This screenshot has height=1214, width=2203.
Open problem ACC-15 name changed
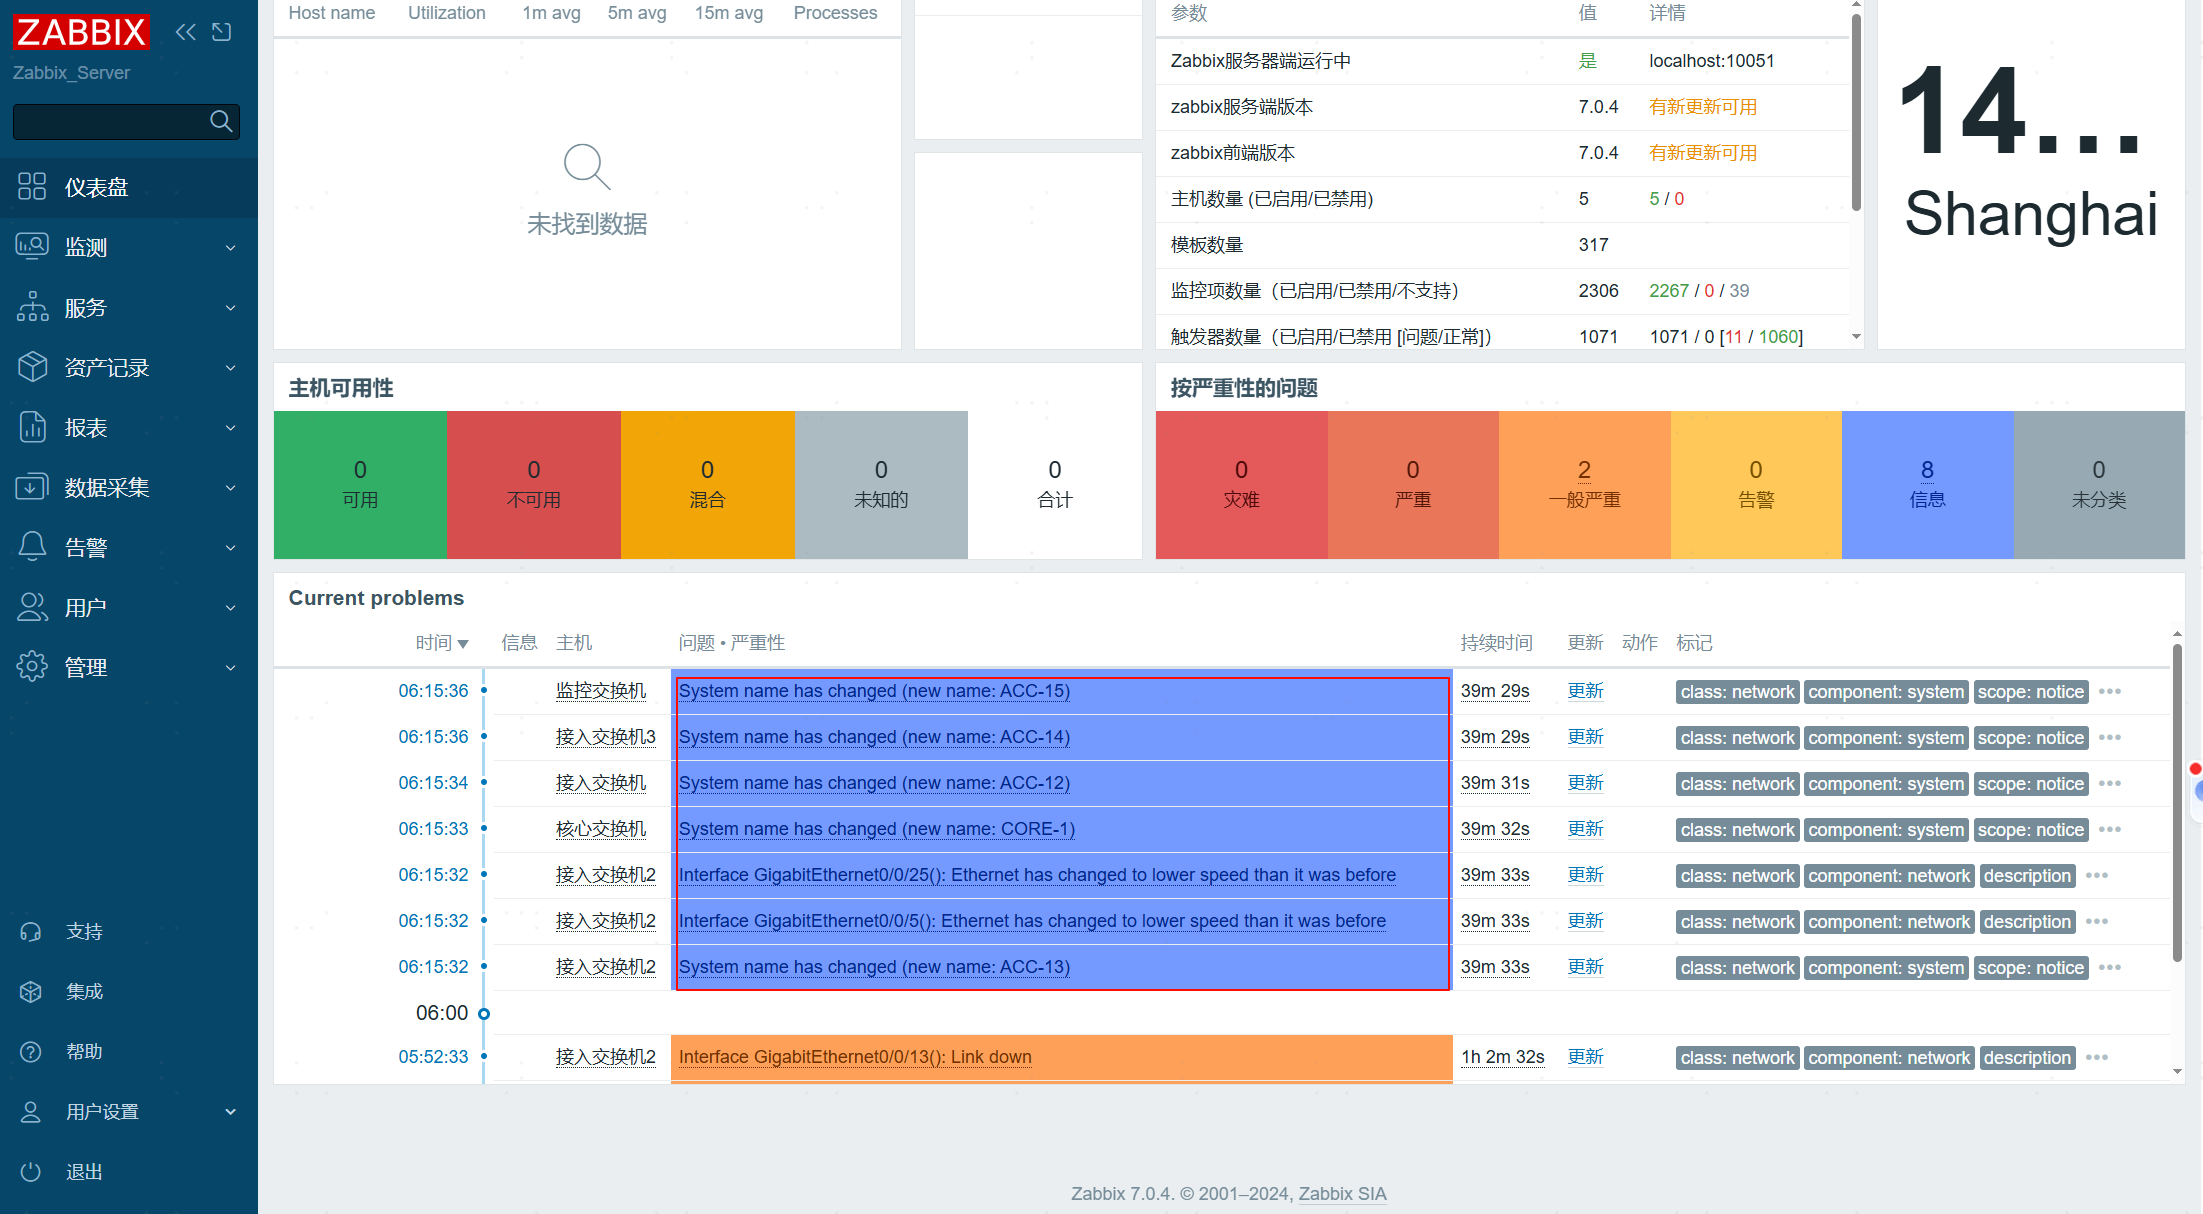pyautogui.click(x=874, y=691)
